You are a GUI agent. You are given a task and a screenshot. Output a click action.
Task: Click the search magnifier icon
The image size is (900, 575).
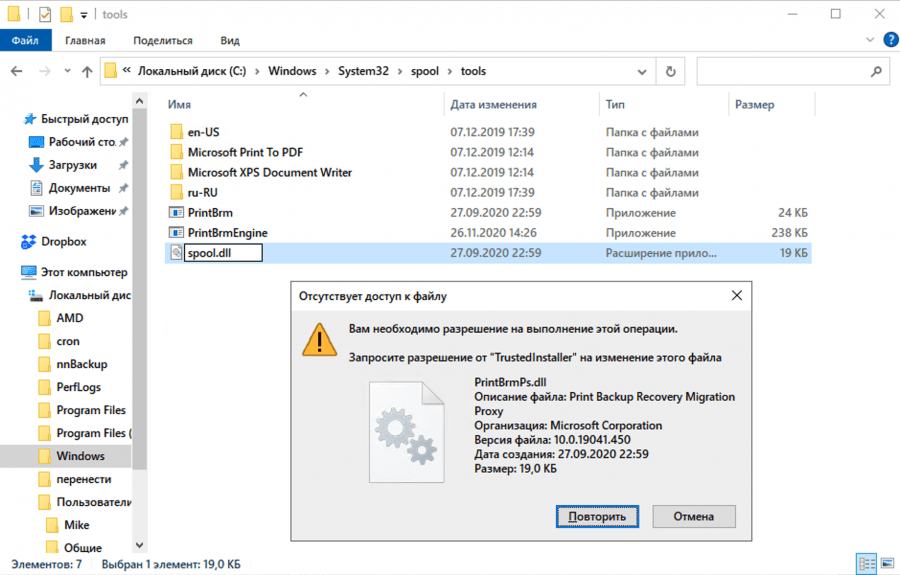pos(876,72)
